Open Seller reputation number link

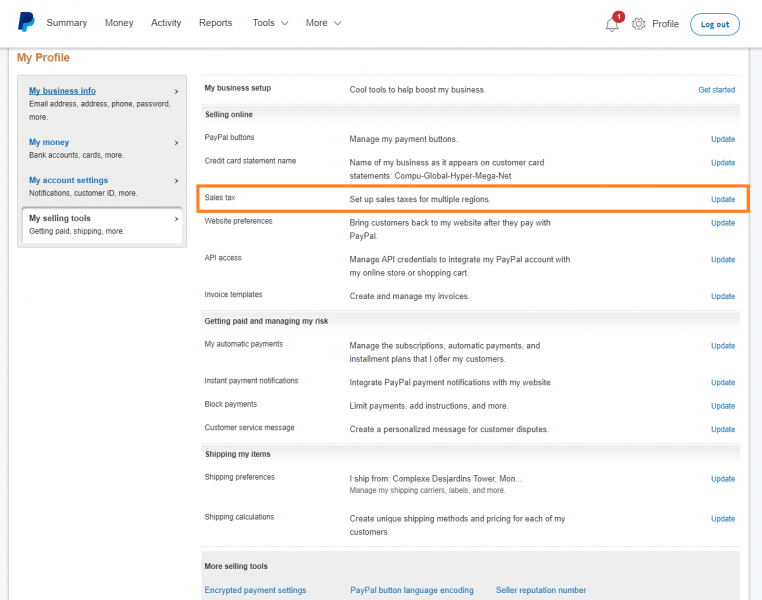point(541,590)
